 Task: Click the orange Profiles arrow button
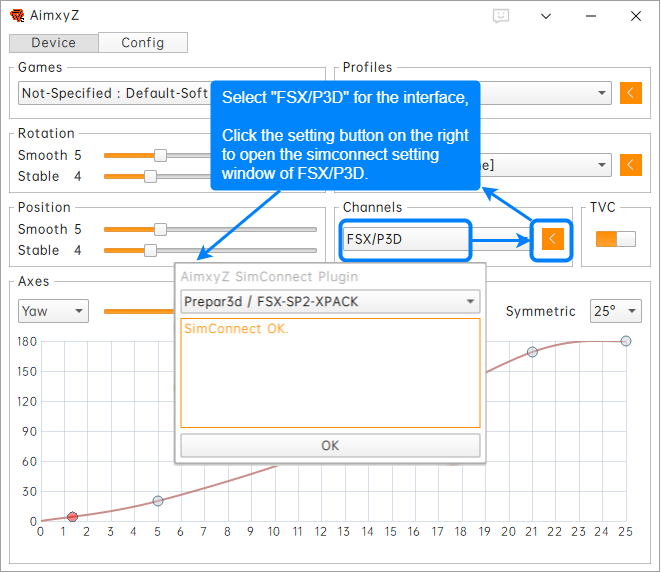point(630,93)
